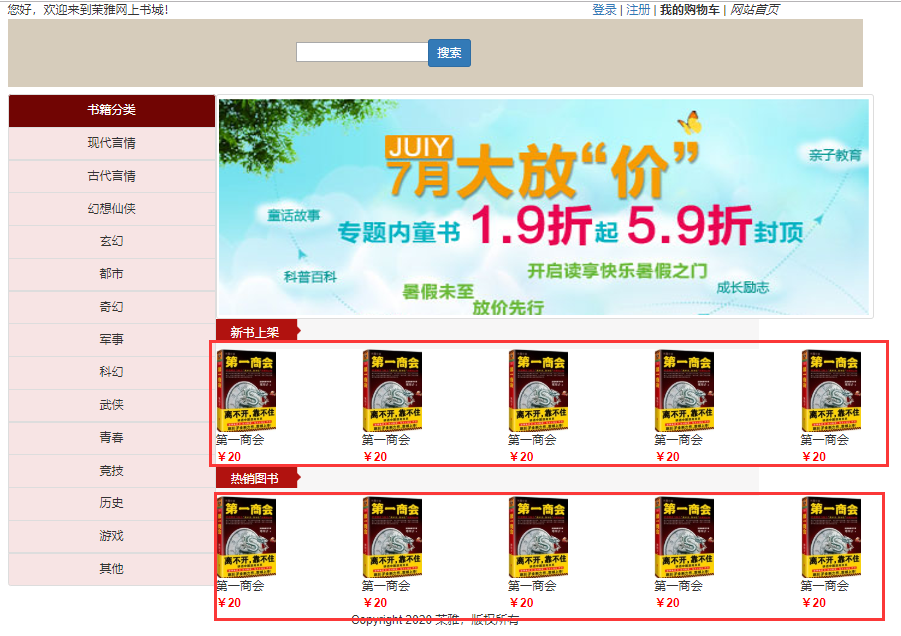
Task: Click third 第一商会 title in 热销图书
Action: (x=532, y=586)
